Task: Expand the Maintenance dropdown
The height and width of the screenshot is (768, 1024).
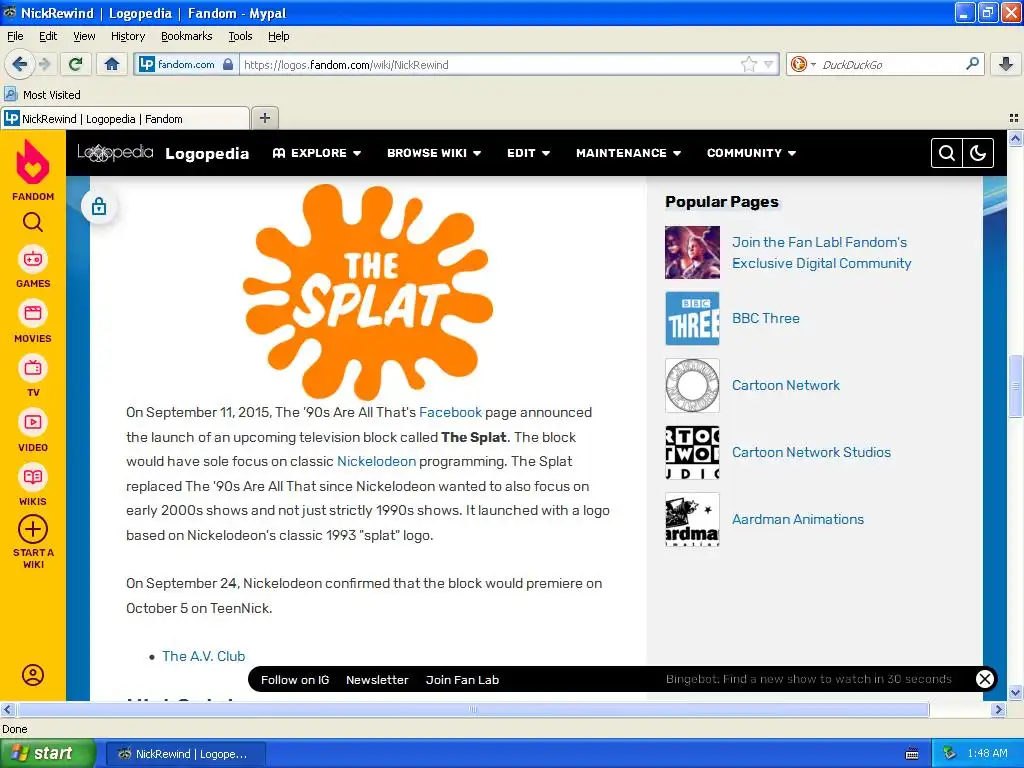Action: tap(628, 153)
